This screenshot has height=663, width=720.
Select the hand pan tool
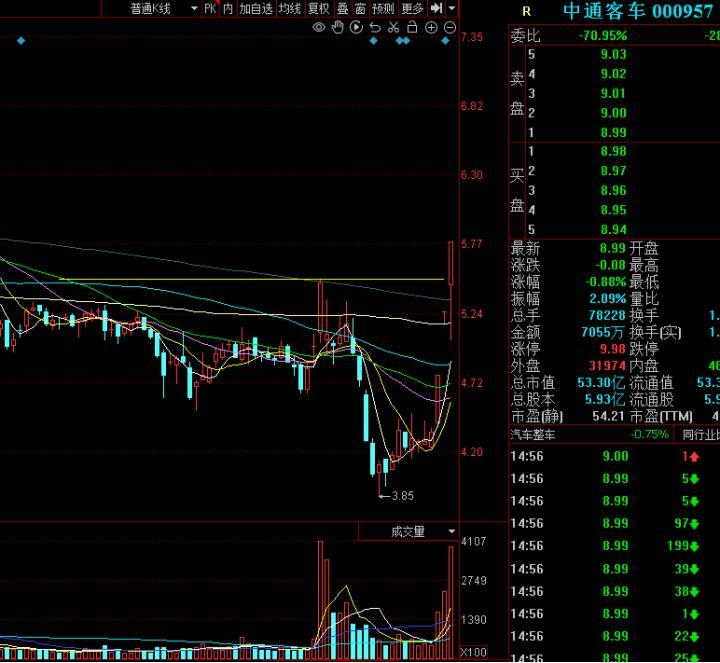[x=338, y=27]
